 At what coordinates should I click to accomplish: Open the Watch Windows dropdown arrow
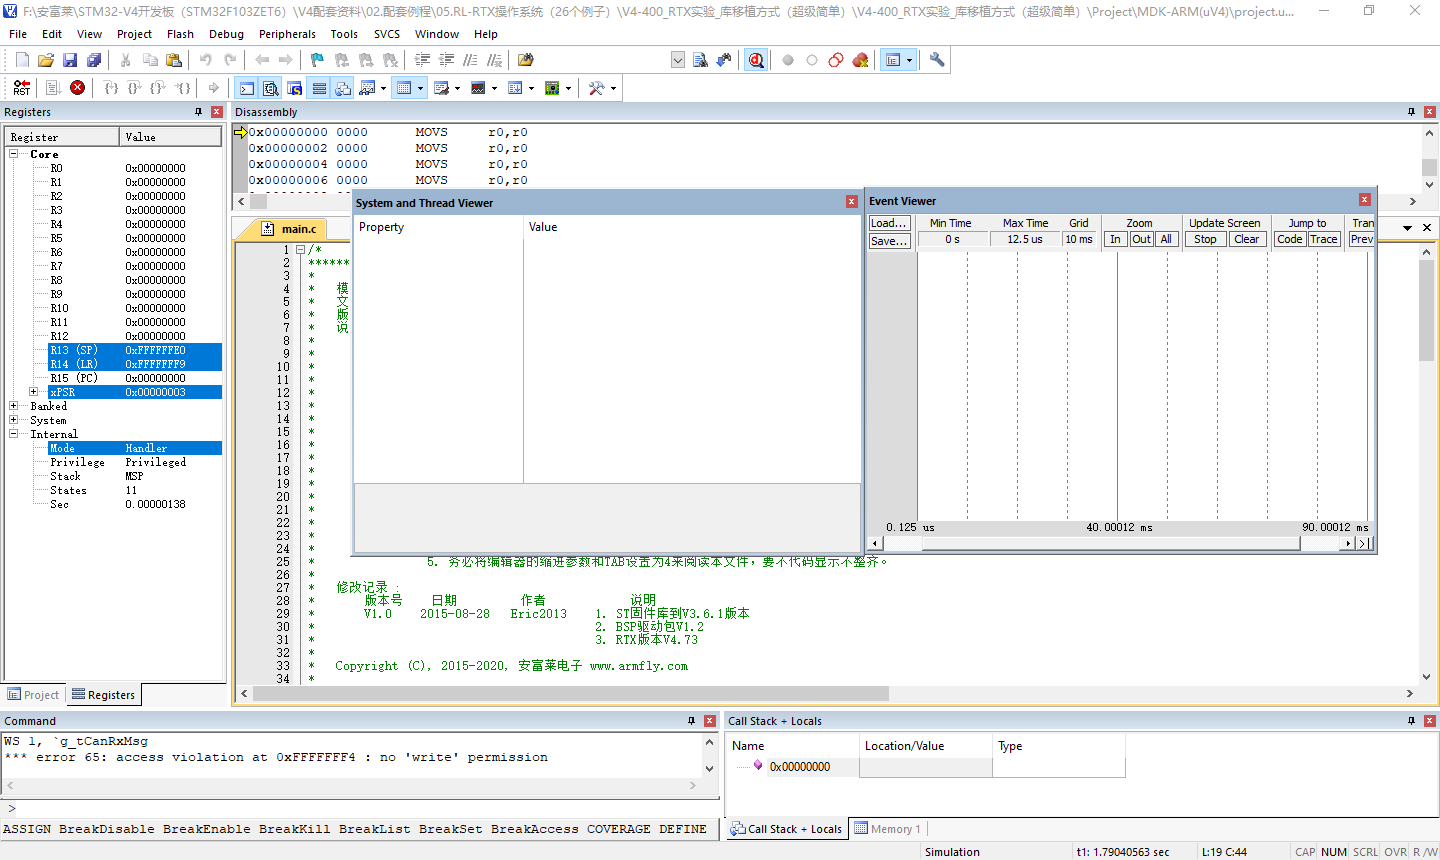pyautogui.click(x=383, y=88)
